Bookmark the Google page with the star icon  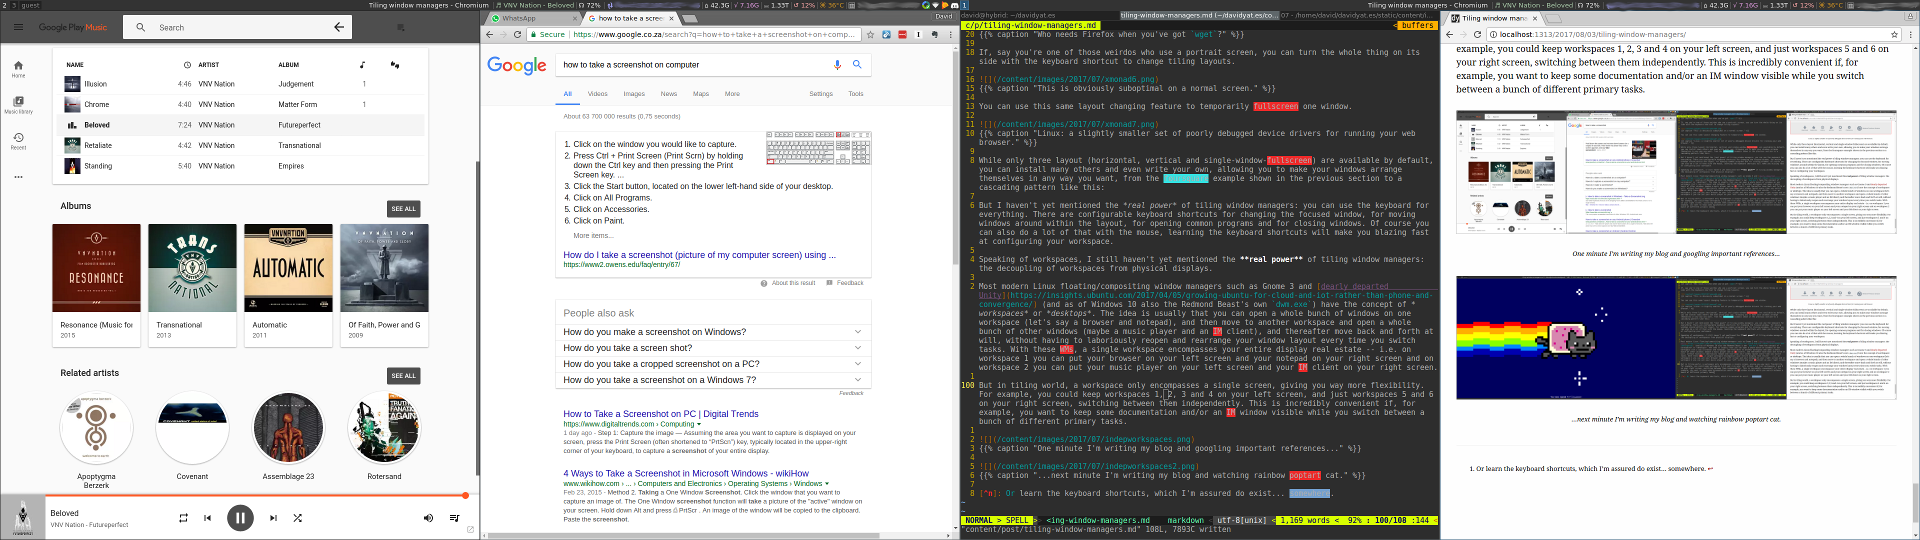click(x=870, y=34)
